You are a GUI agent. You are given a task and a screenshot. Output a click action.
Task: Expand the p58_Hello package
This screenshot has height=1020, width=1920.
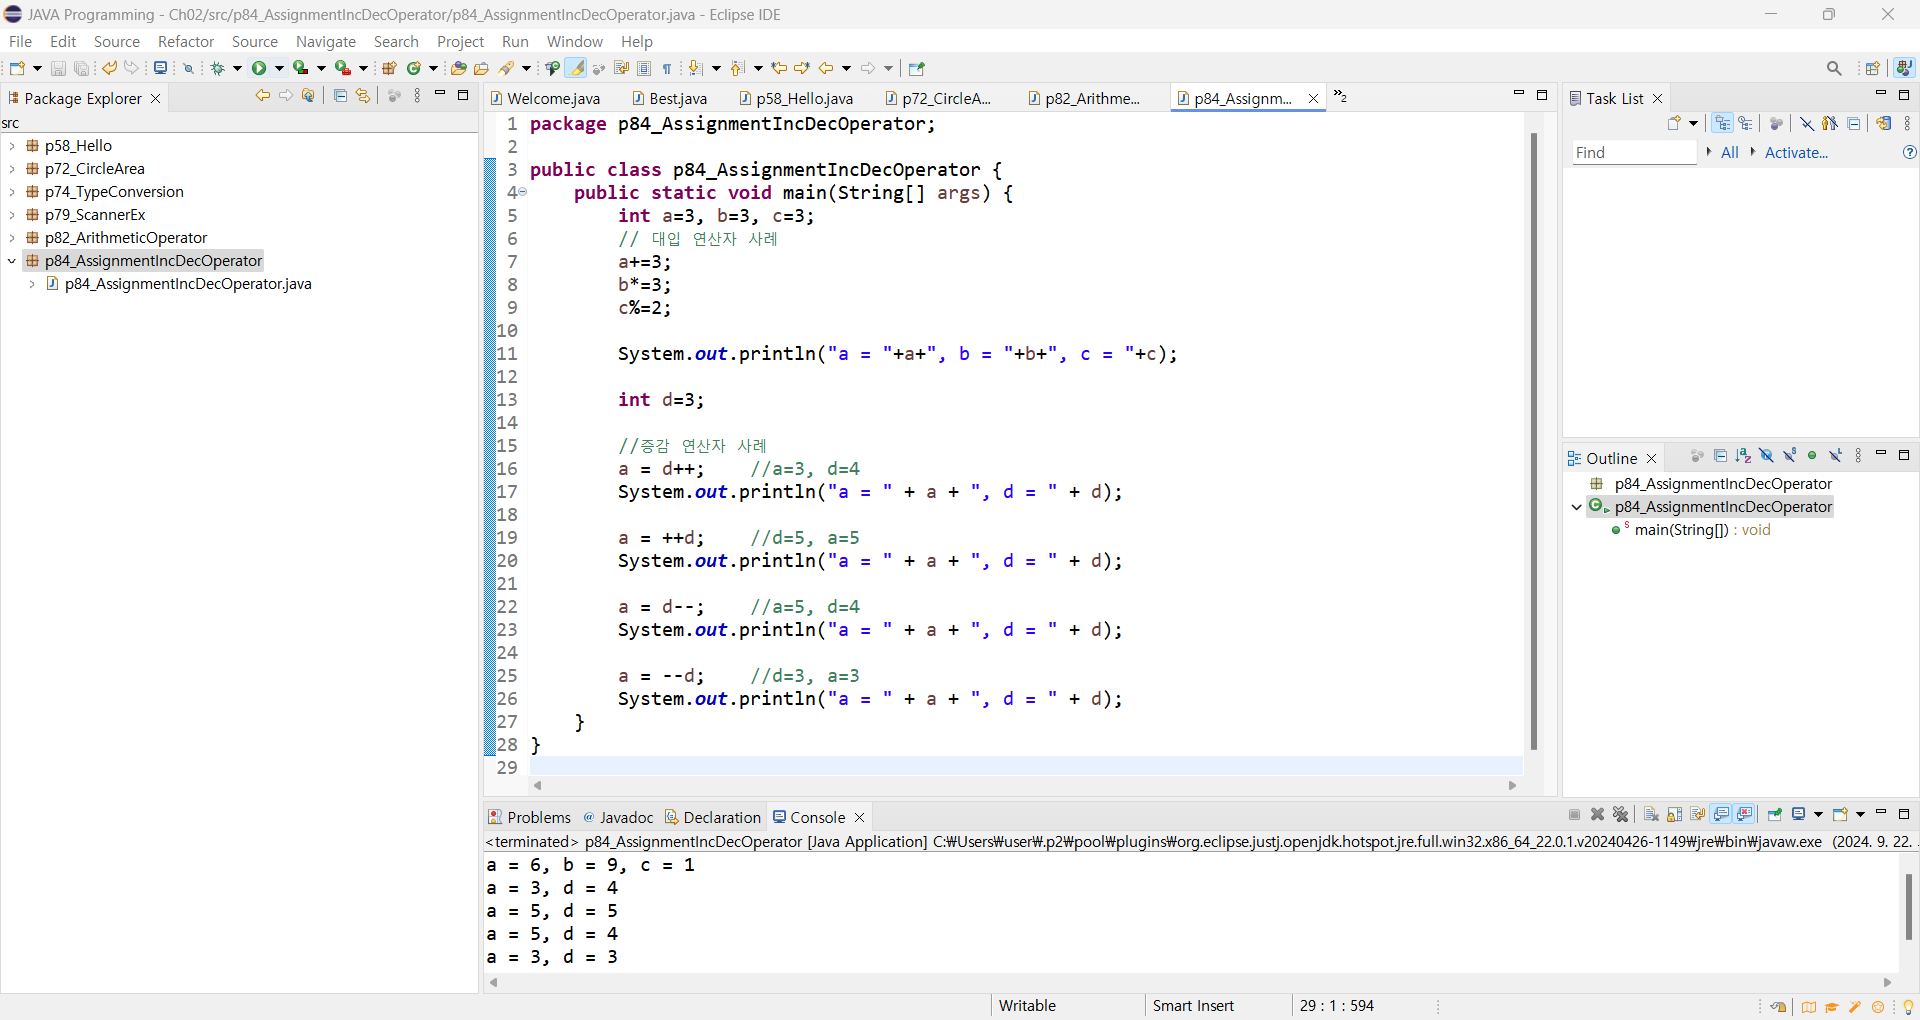(x=12, y=146)
